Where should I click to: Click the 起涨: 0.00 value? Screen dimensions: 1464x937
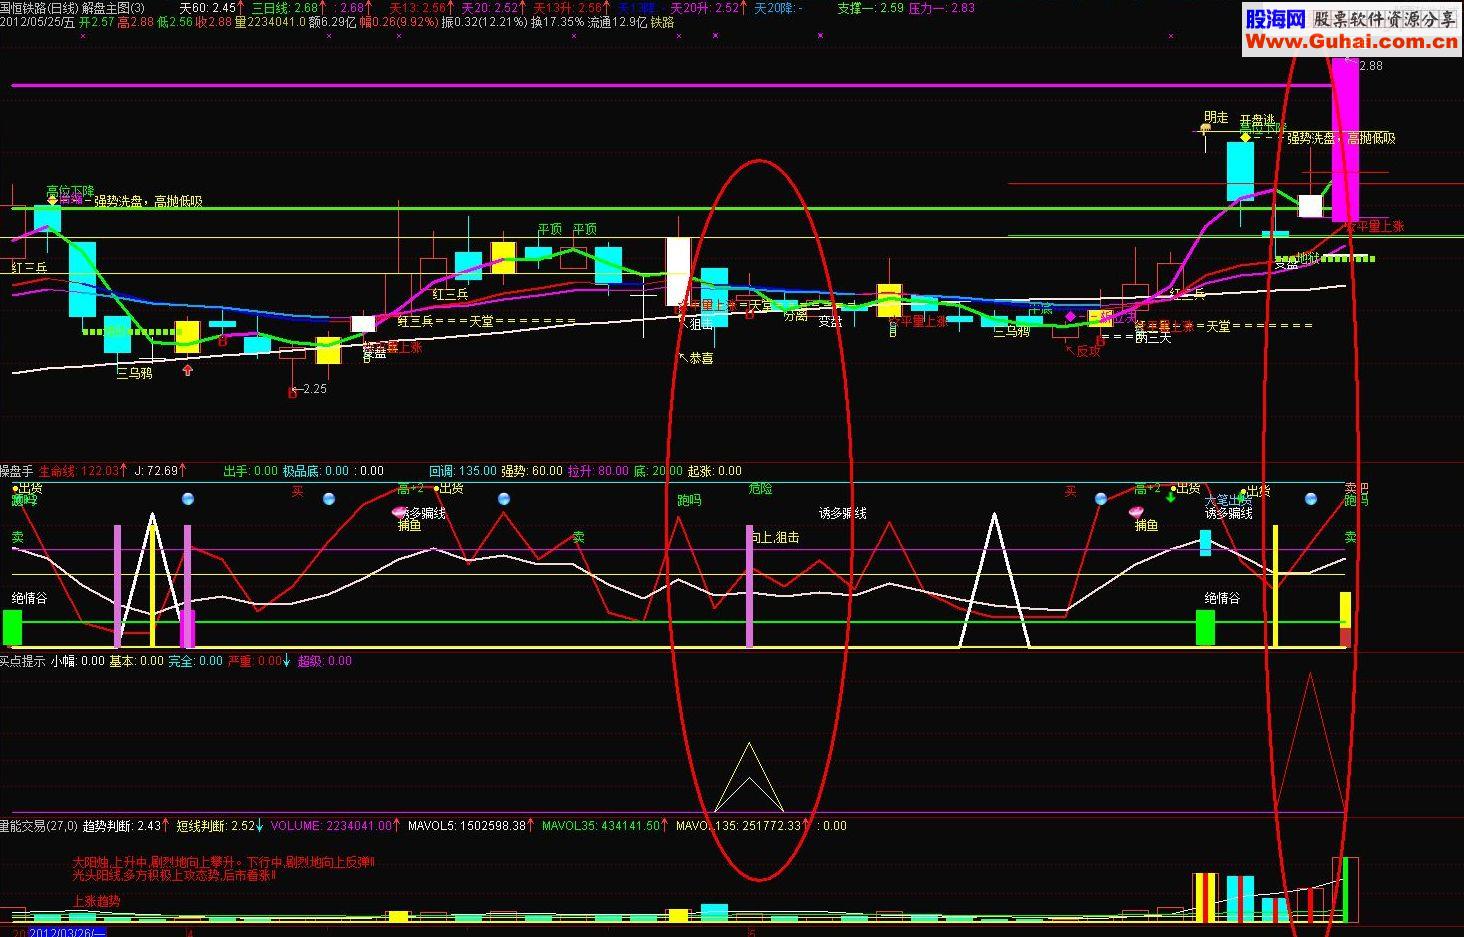click(x=715, y=471)
